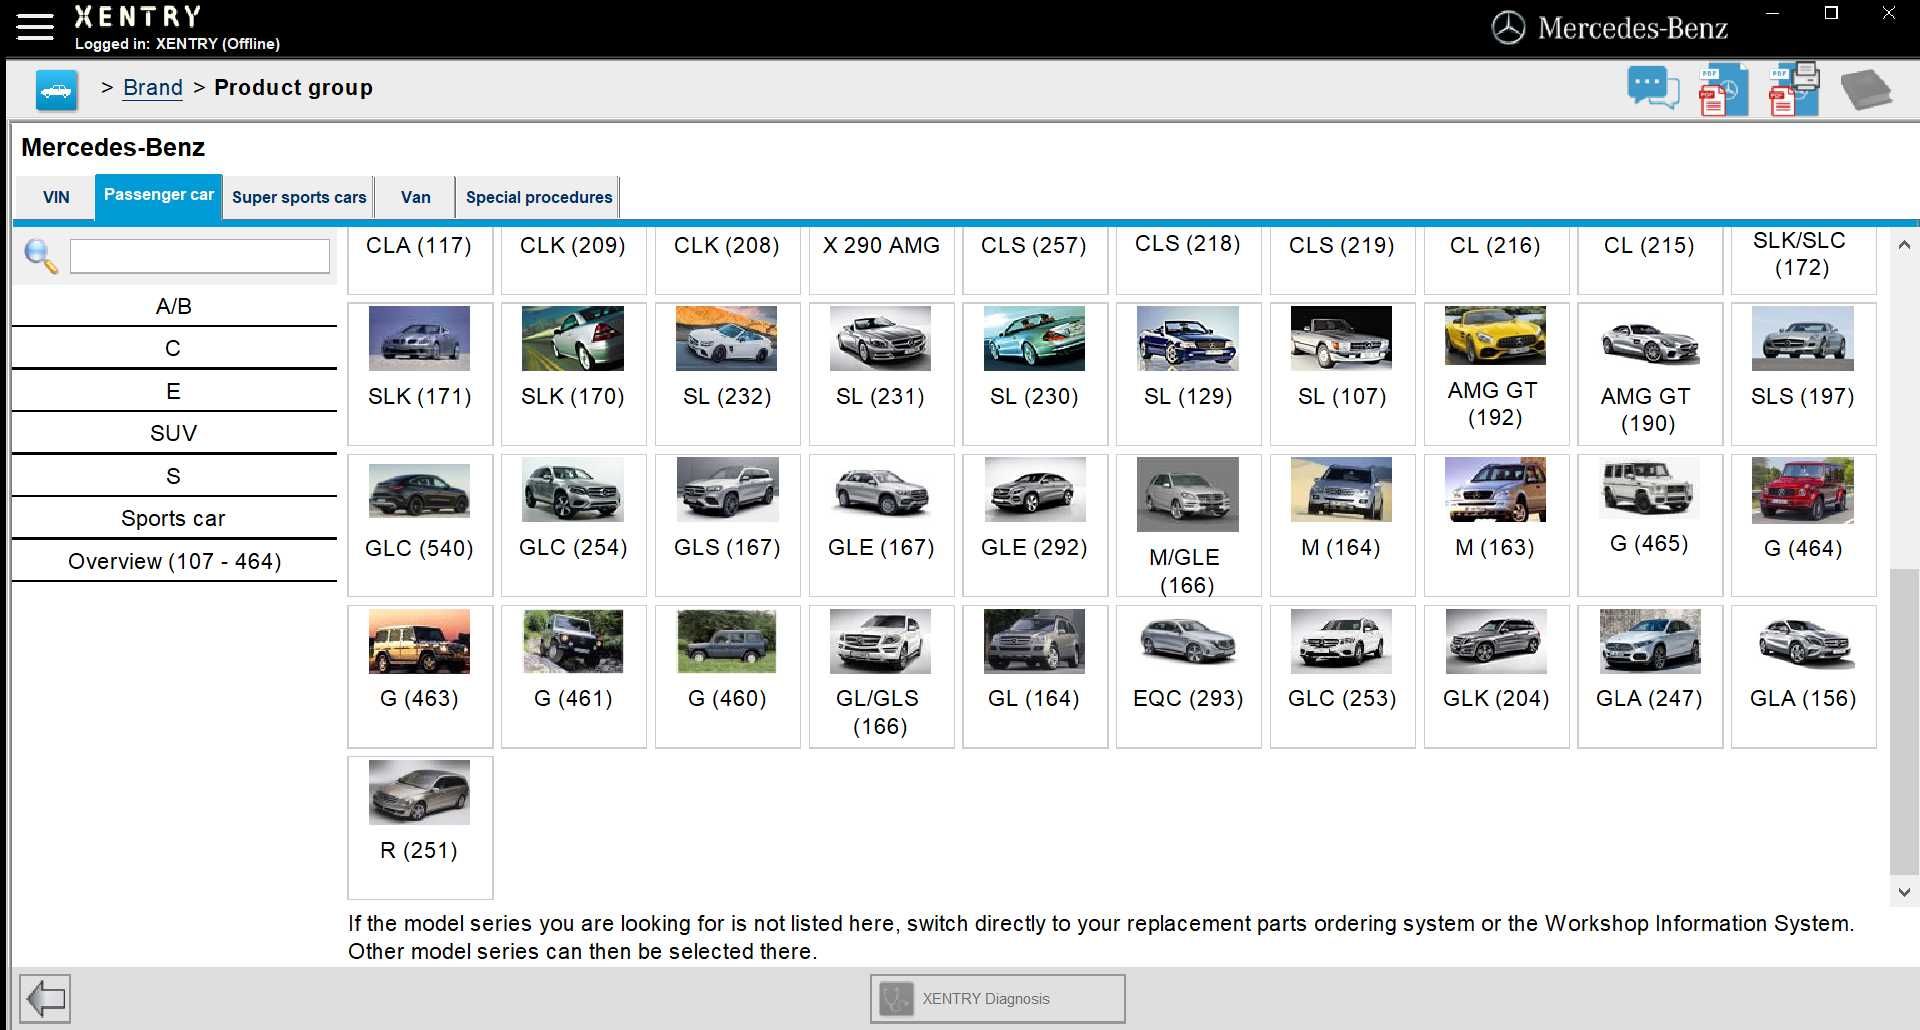Choose the GLK (204) model

(1496, 676)
